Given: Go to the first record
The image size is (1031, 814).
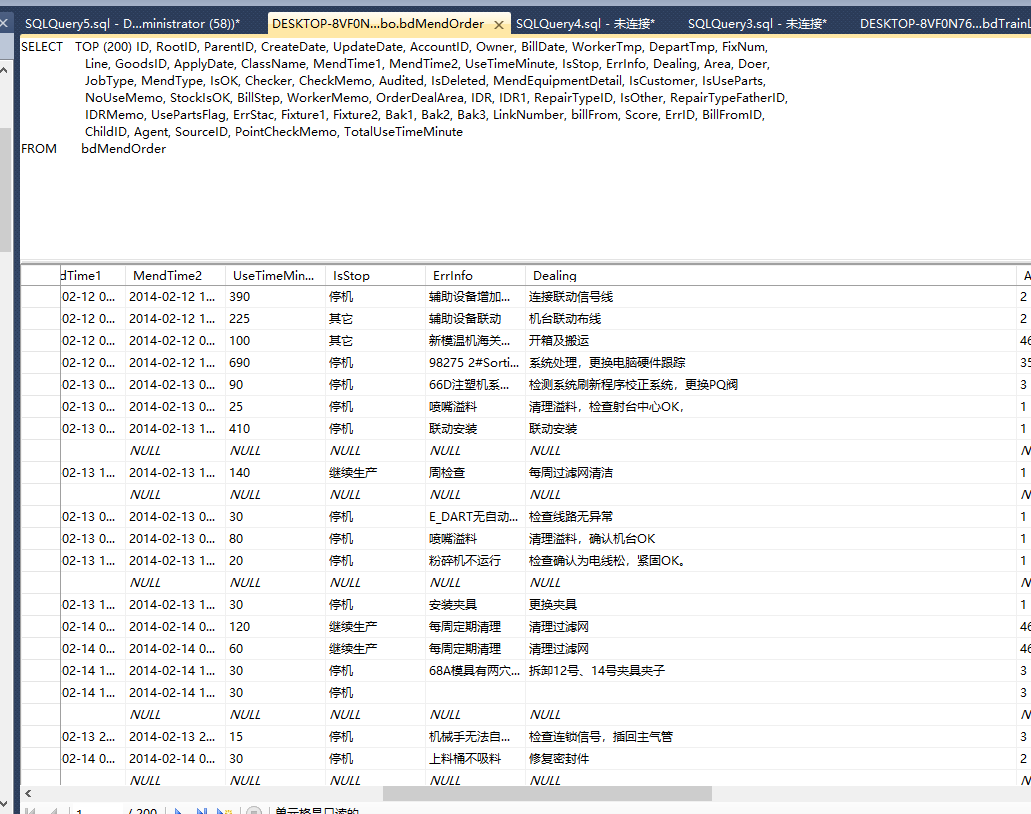Looking at the screenshot, I should pos(30,811).
